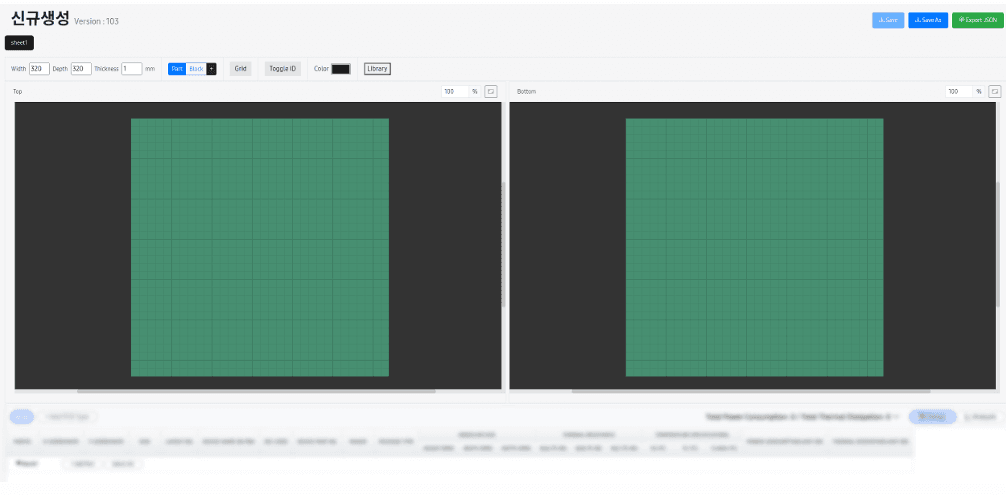The width and height of the screenshot is (1006, 495).
Task: Click Toggle ID to show identifiers
Action: [x=283, y=69]
